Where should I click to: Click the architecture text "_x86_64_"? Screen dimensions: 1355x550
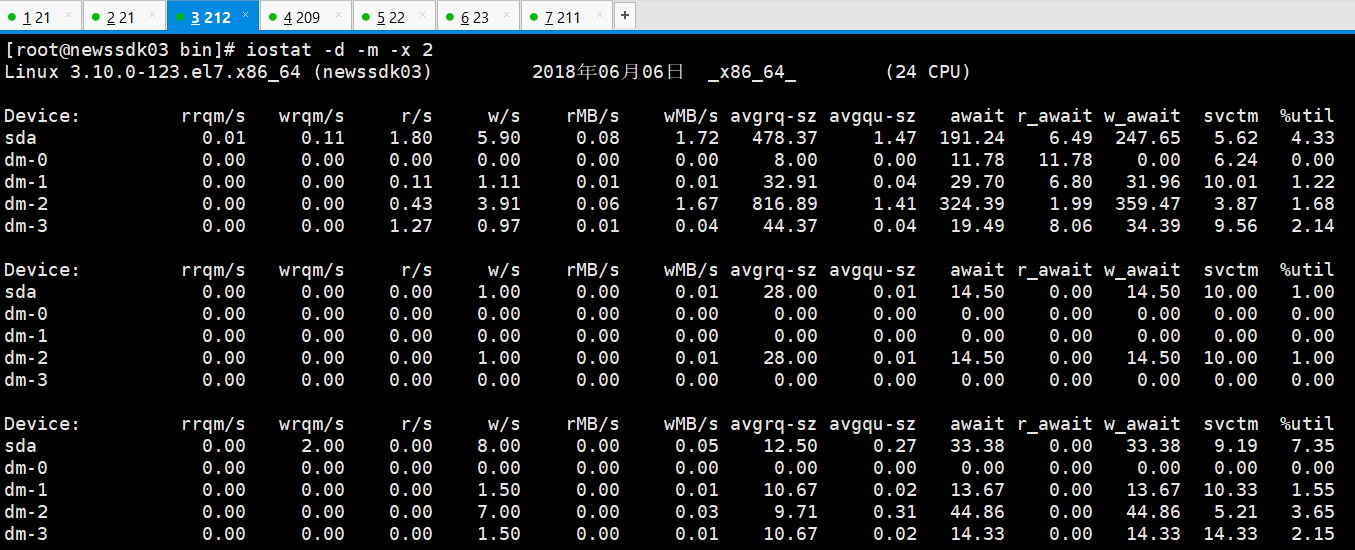[752, 72]
